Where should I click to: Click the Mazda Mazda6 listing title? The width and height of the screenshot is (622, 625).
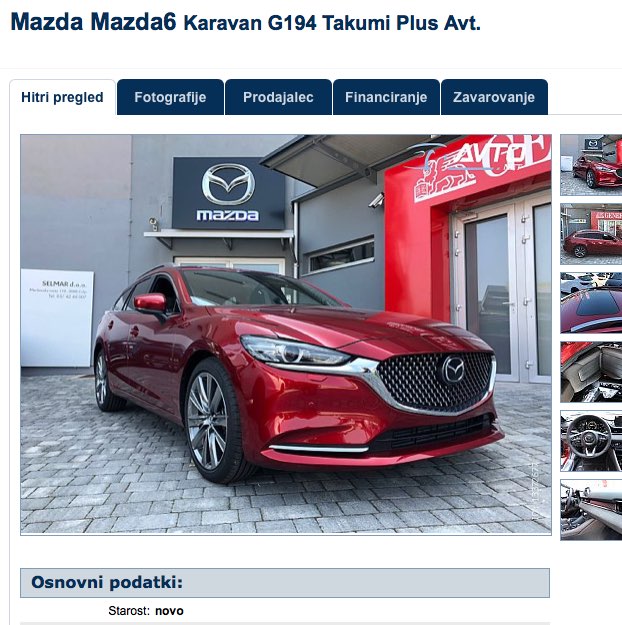pos(93,22)
